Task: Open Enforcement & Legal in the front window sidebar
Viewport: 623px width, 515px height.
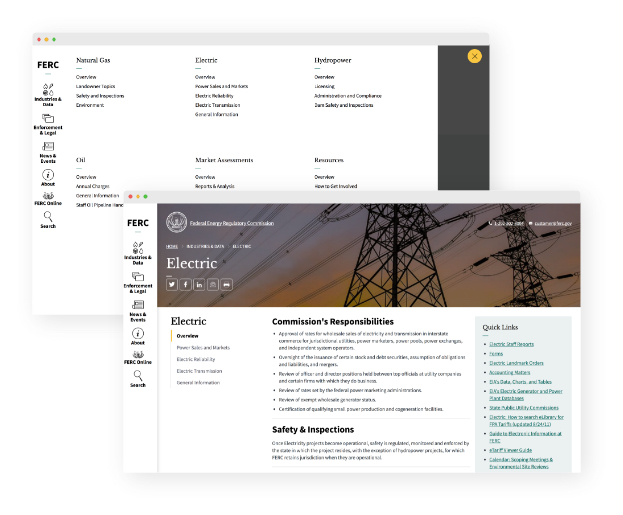Action: [x=138, y=283]
